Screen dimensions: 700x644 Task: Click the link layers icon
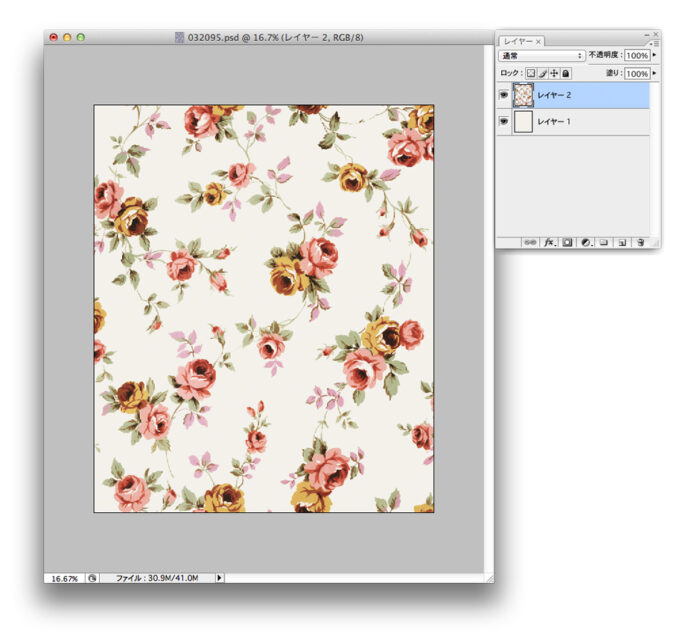[x=532, y=242]
